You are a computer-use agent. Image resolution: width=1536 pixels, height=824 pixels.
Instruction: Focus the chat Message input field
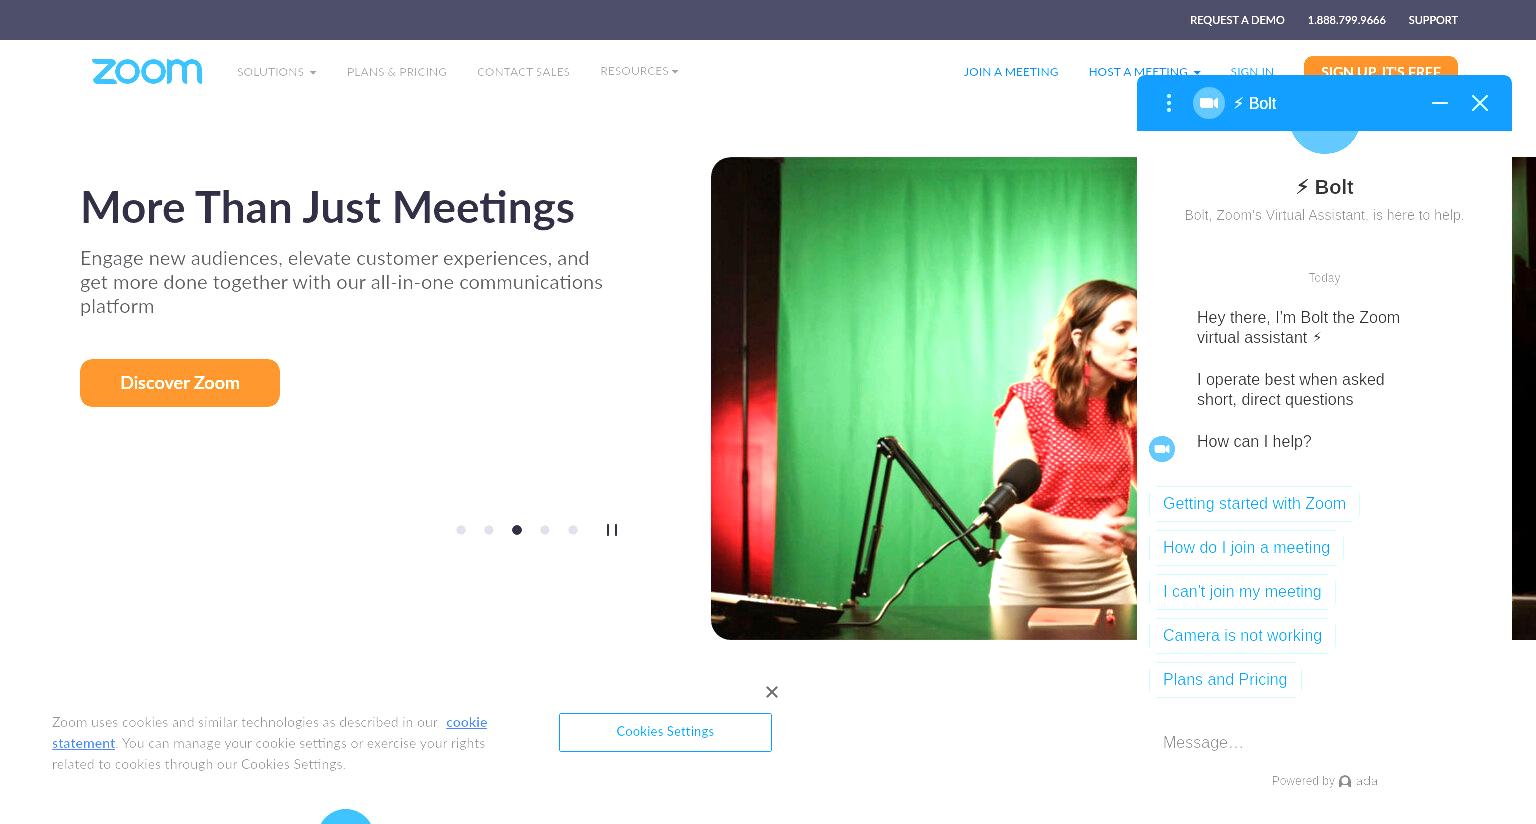point(1324,742)
